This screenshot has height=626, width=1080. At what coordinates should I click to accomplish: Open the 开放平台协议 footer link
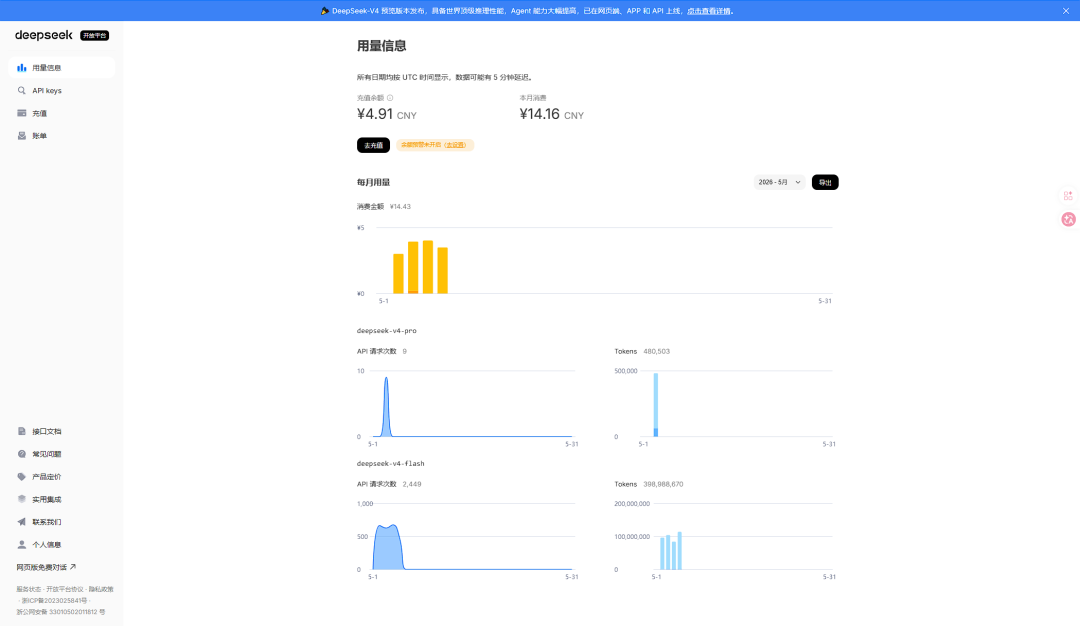click(65, 590)
